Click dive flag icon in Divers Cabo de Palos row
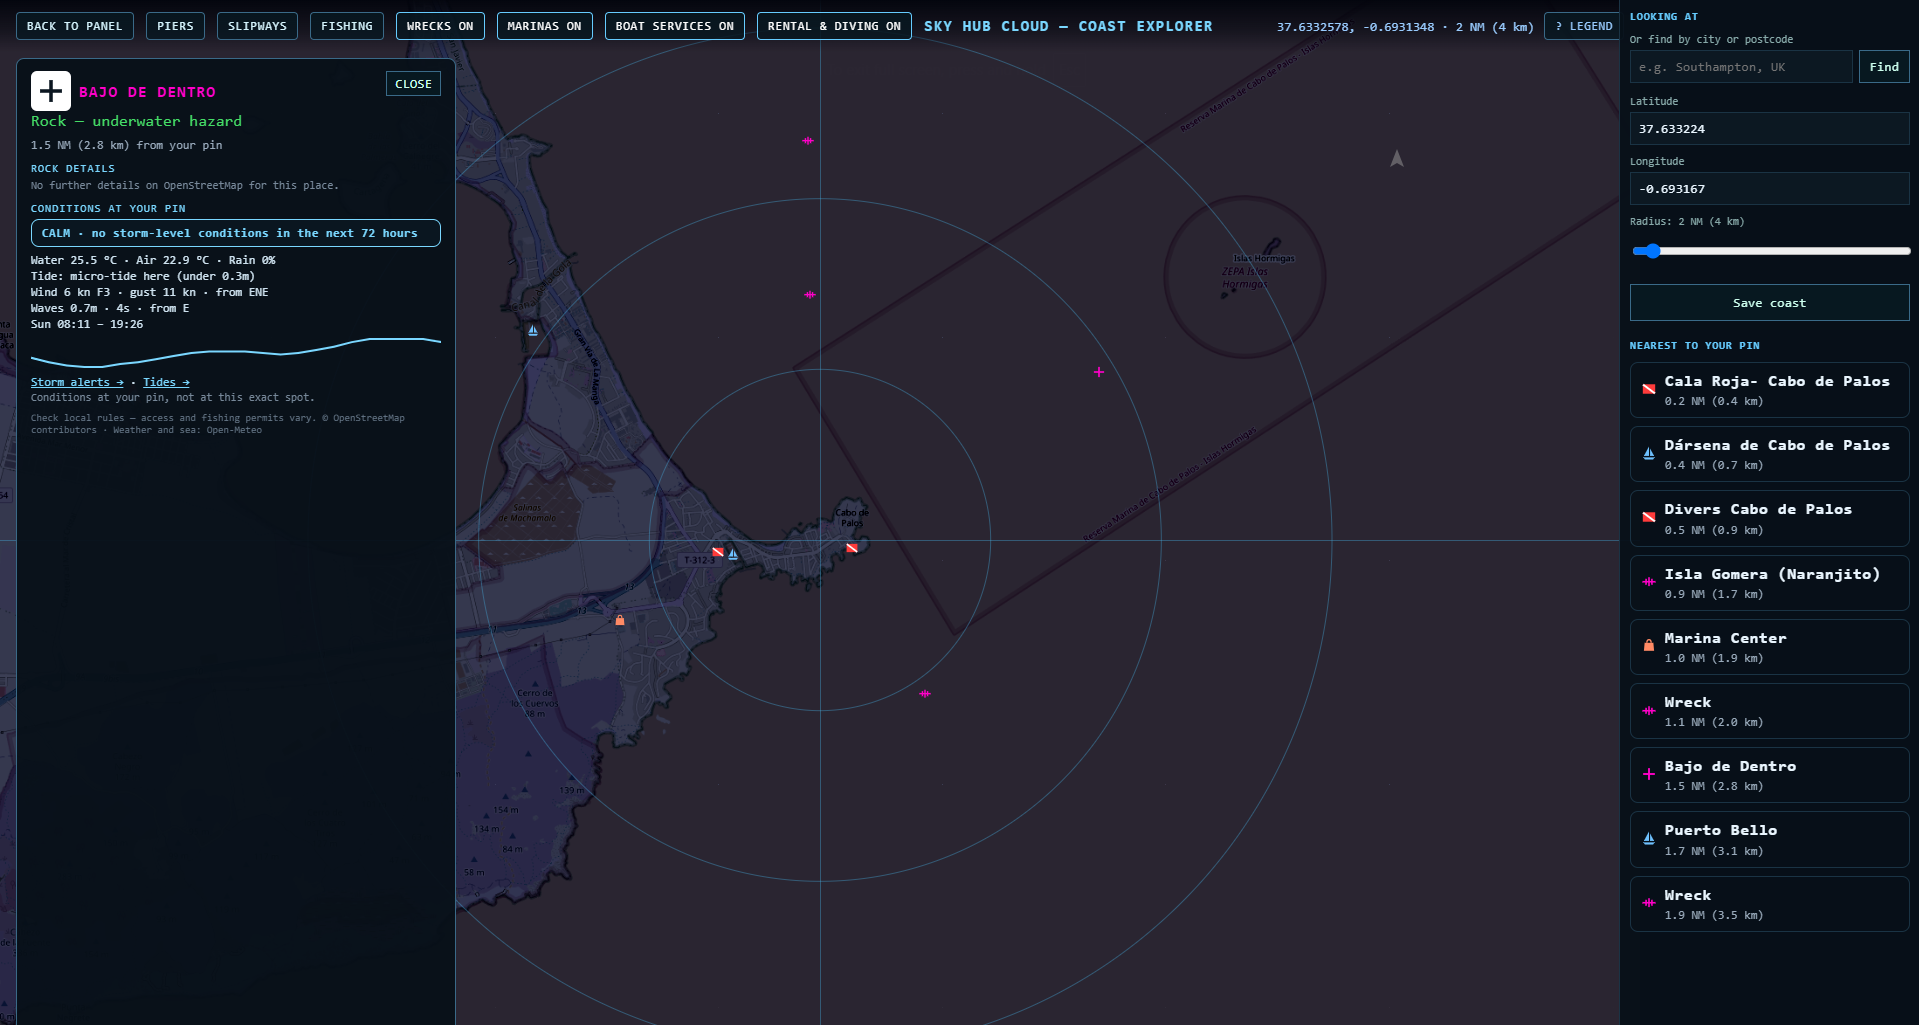The width and height of the screenshot is (1919, 1025). point(1649,518)
